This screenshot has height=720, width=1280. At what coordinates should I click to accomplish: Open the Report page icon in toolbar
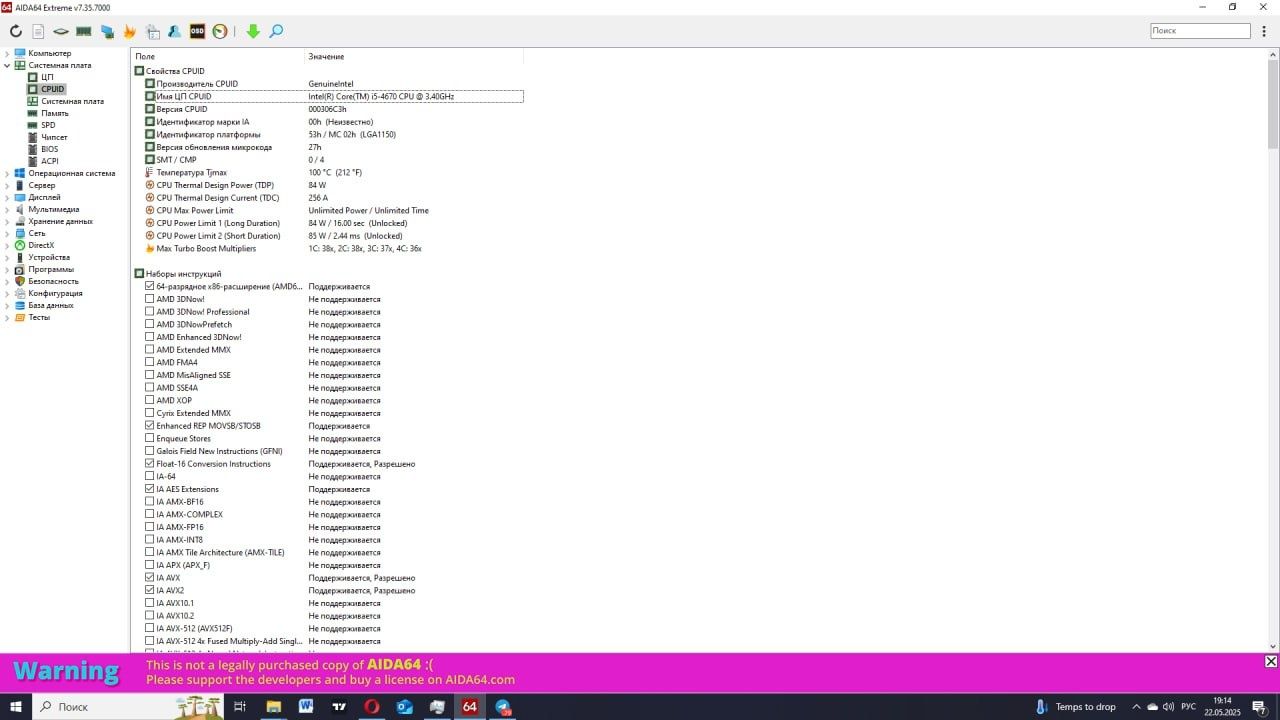38,32
